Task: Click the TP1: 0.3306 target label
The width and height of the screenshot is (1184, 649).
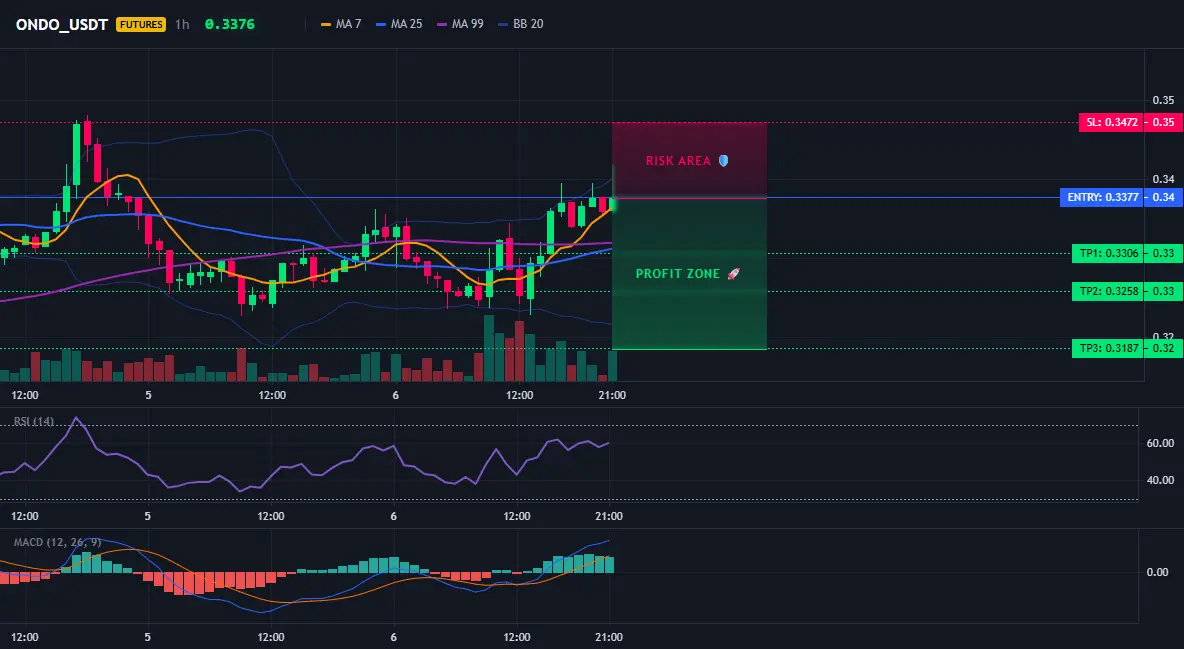Action: pos(1108,253)
